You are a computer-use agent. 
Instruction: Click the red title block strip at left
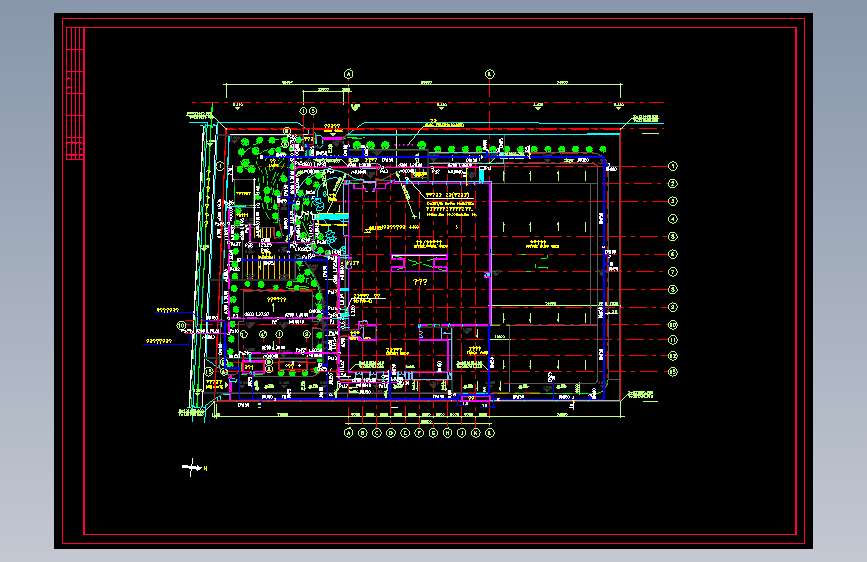click(x=75, y=93)
